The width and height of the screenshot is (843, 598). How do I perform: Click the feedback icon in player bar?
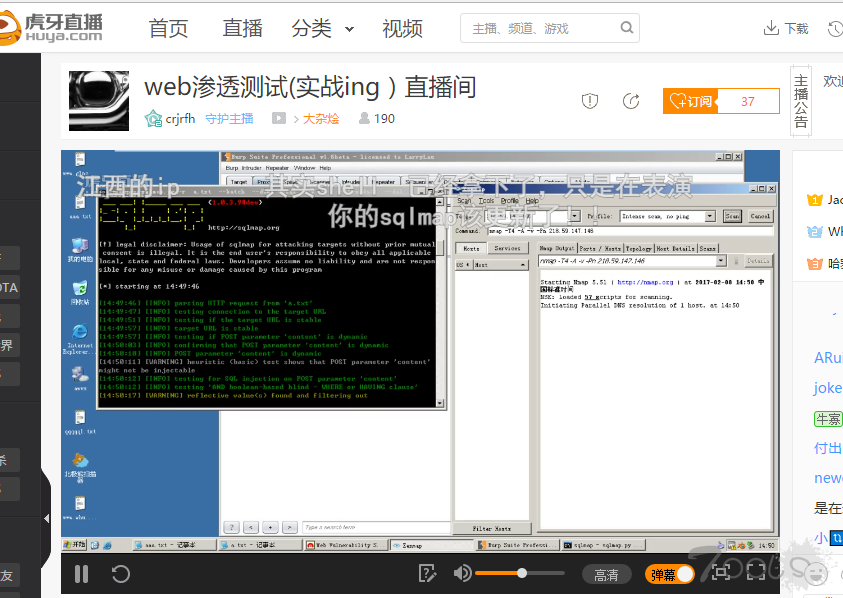(x=427, y=573)
